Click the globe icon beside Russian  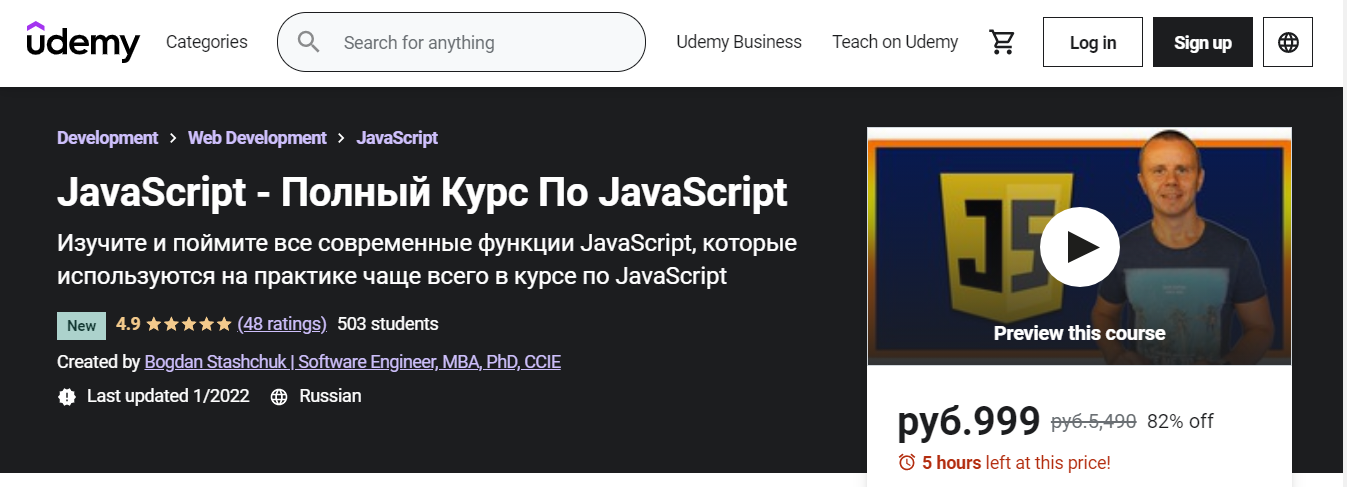point(280,396)
